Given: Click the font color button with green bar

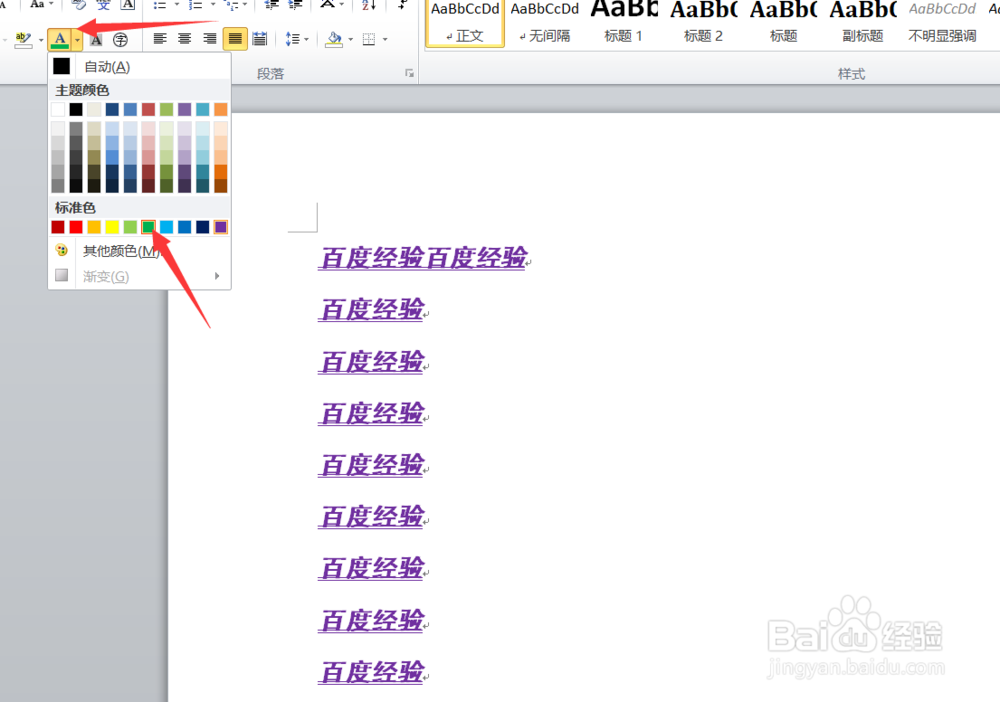Looking at the screenshot, I should tap(60, 40).
